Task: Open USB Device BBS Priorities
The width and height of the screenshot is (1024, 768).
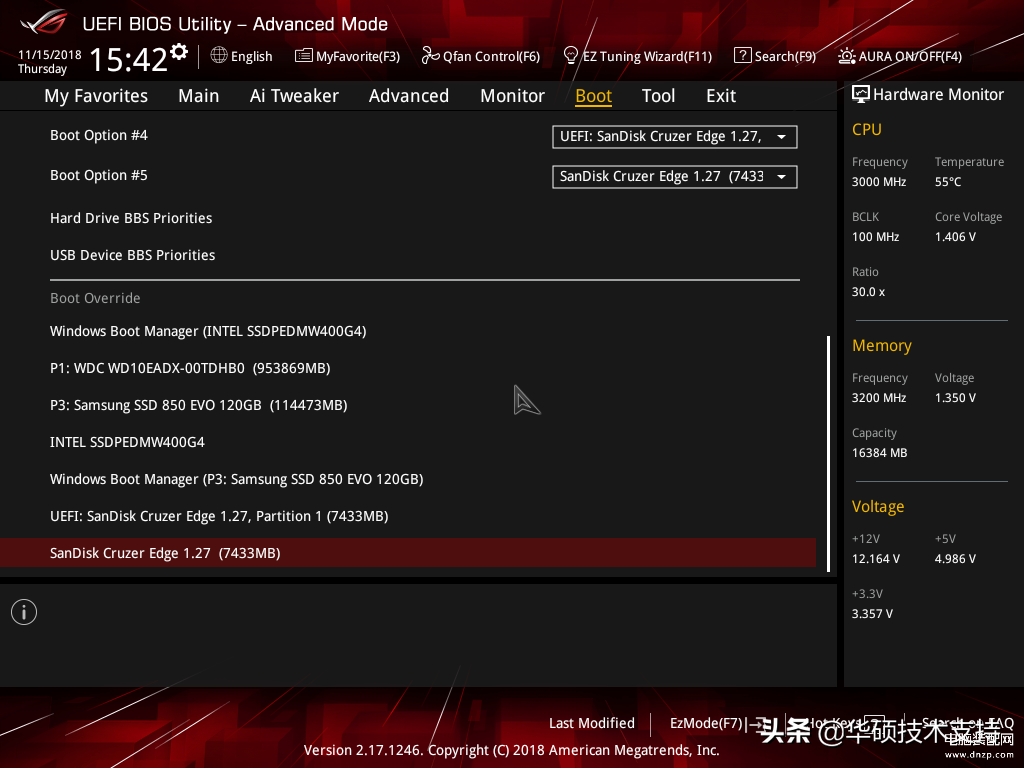Action: 133,255
